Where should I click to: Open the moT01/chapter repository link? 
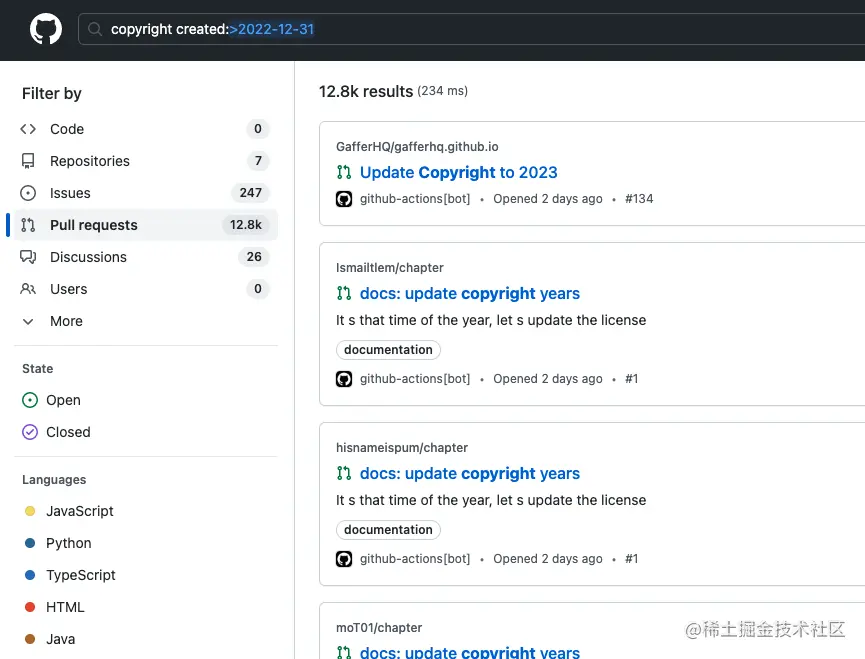[379, 628]
